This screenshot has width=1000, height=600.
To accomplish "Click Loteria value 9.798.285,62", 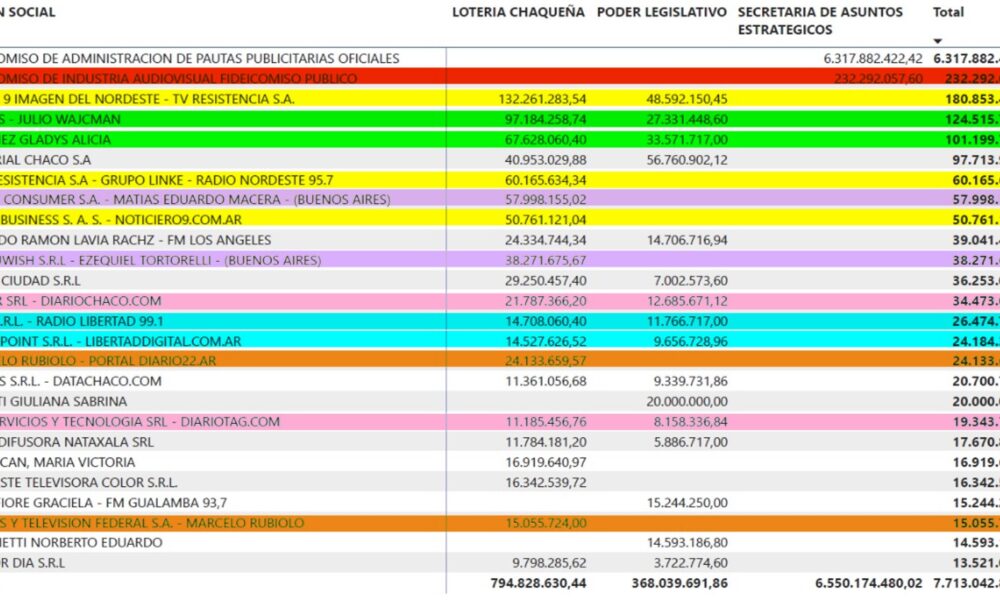I will pyautogui.click(x=549, y=563).
